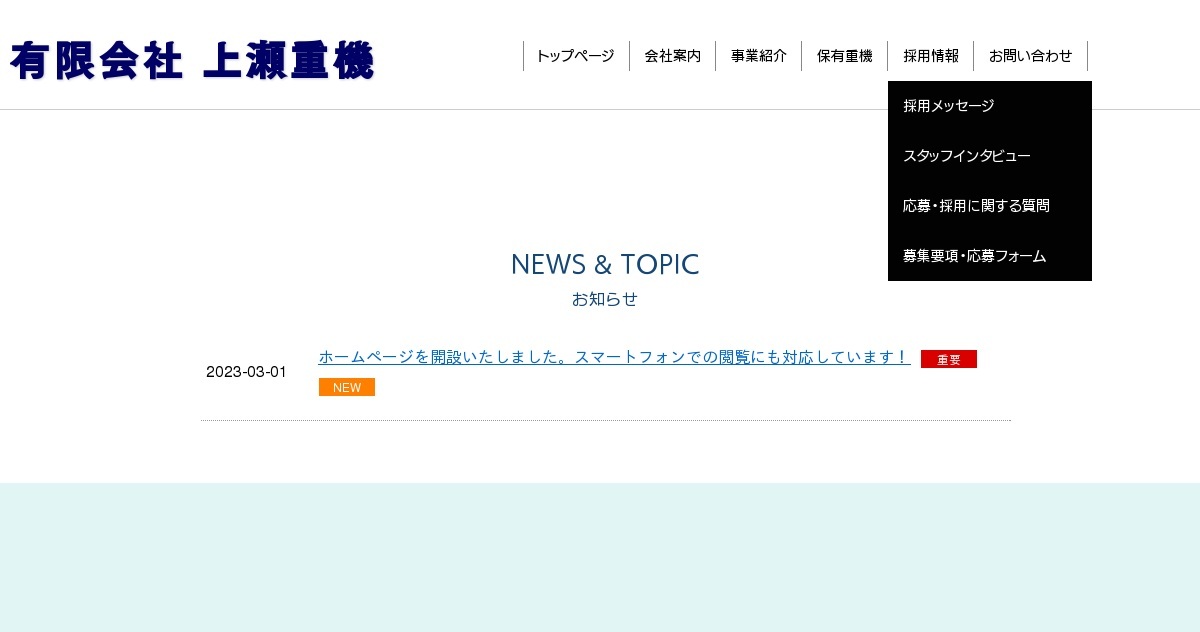Click the 保有重機 navigation item
Image resolution: width=1200 pixels, height=632 pixels.
844,56
